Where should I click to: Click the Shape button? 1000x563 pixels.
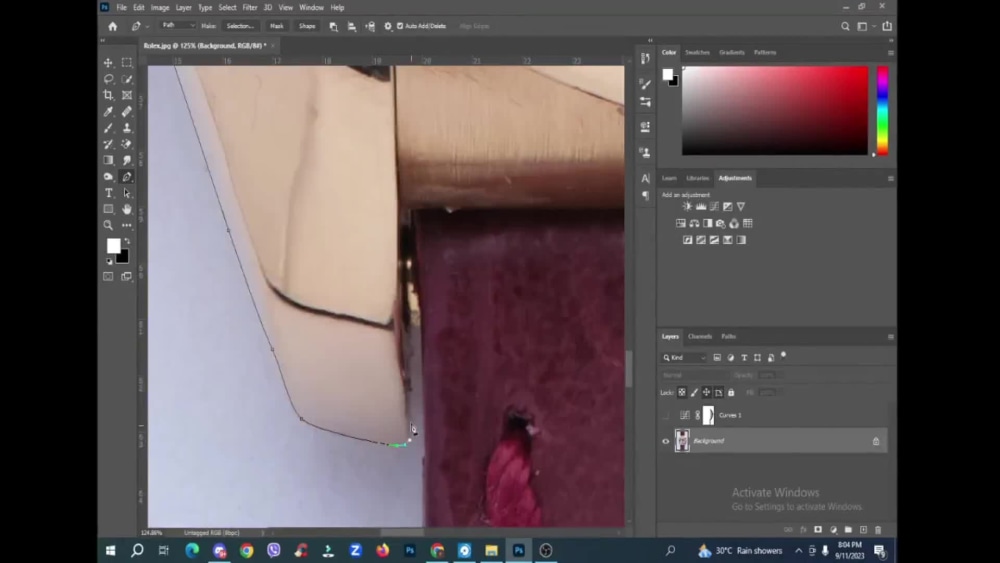[307, 26]
